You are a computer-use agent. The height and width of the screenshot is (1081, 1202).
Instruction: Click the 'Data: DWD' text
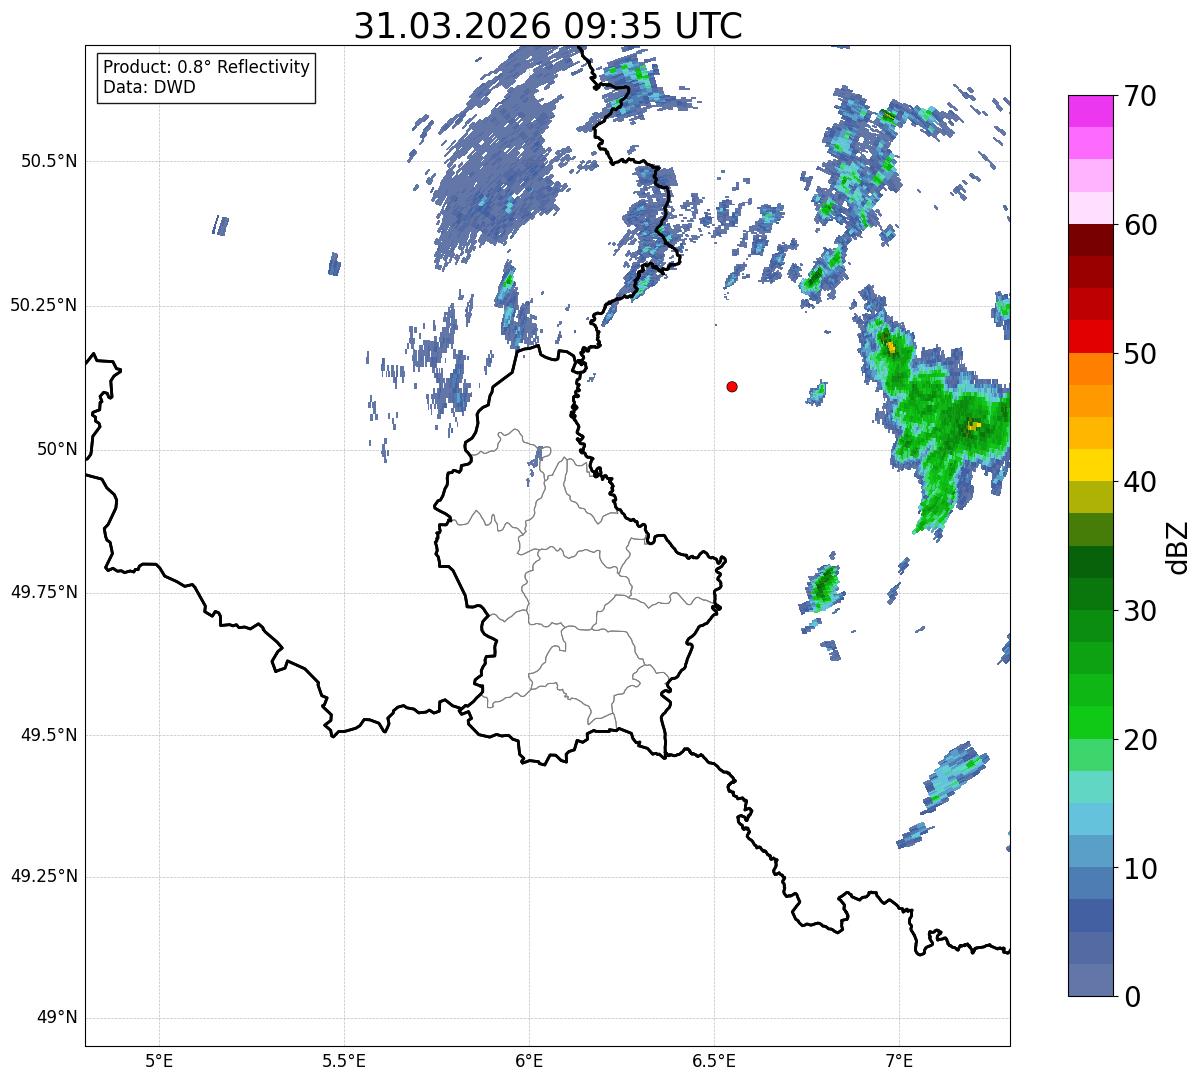pyautogui.click(x=150, y=87)
